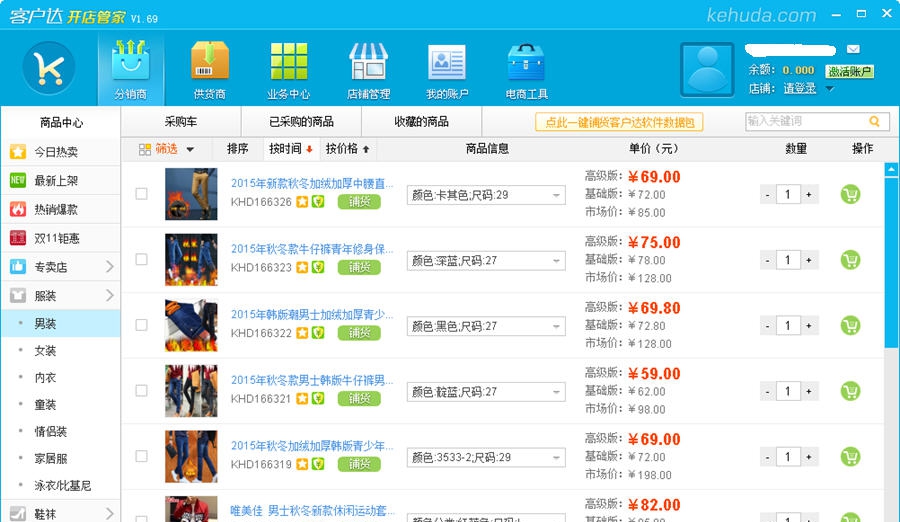Switch to the 采购车 tab
The height and width of the screenshot is (522, 900).
pyautogui.click(x=181, y=122)
